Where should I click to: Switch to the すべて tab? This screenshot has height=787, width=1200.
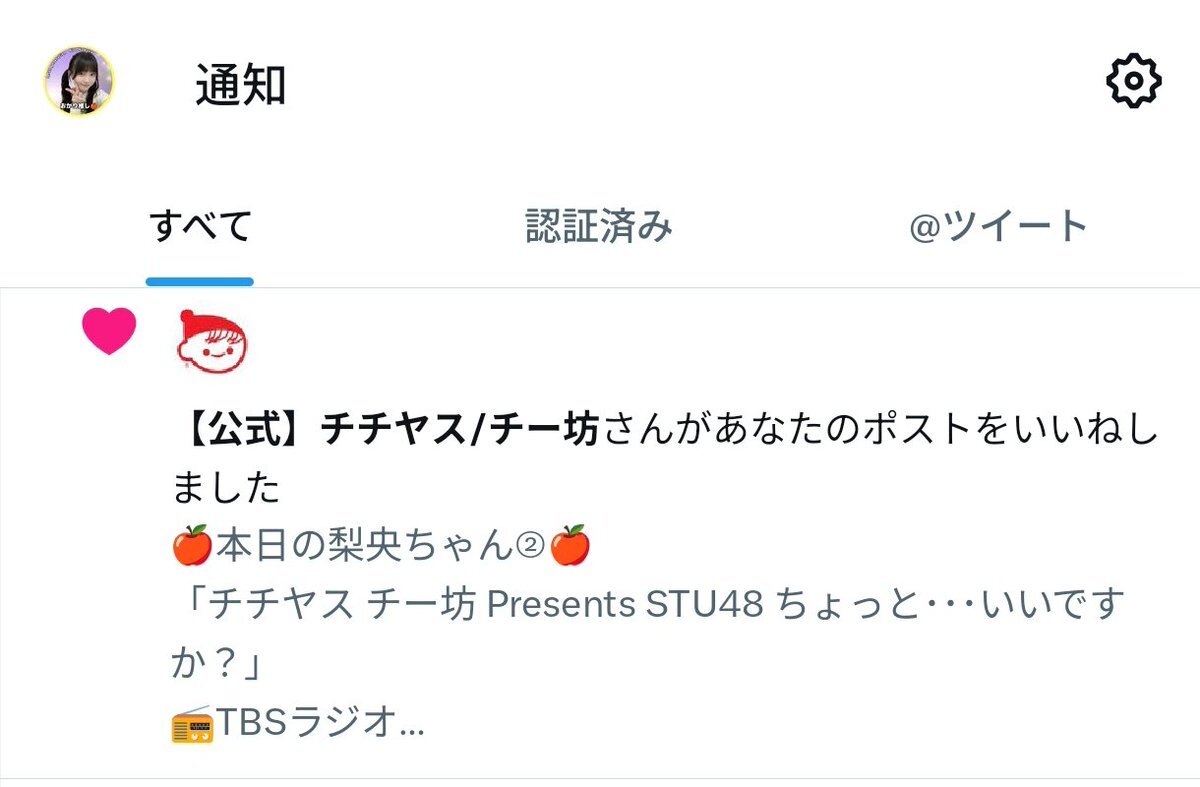(x=200, y=227)
